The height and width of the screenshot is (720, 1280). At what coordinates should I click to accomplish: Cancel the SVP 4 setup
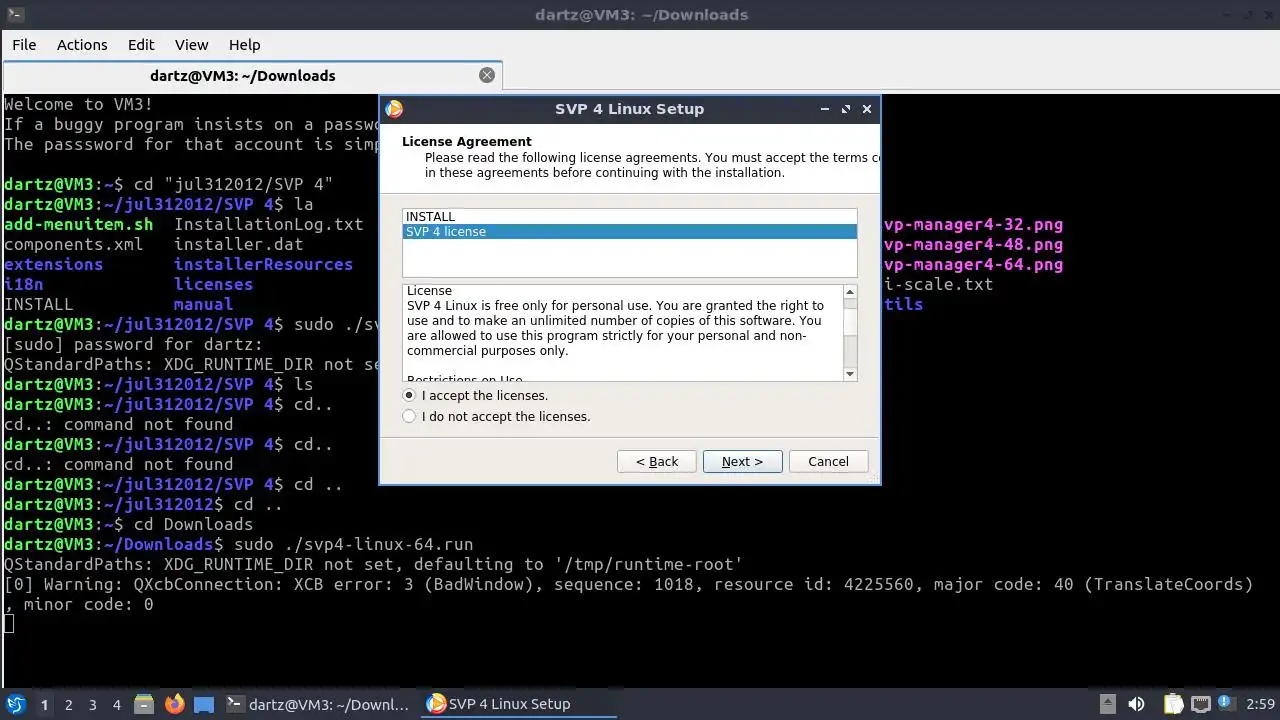[828, 461]
